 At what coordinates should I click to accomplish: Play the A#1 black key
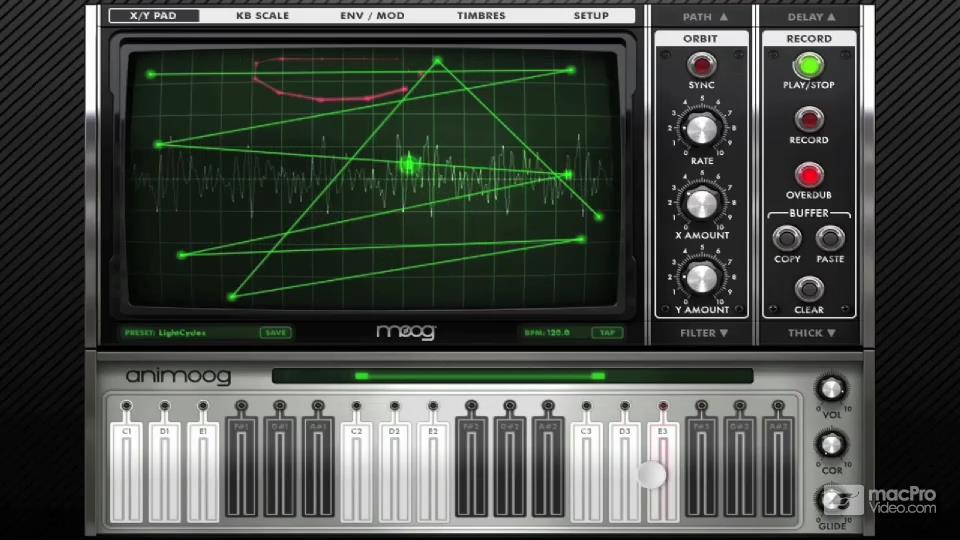(x=318, y=467)
